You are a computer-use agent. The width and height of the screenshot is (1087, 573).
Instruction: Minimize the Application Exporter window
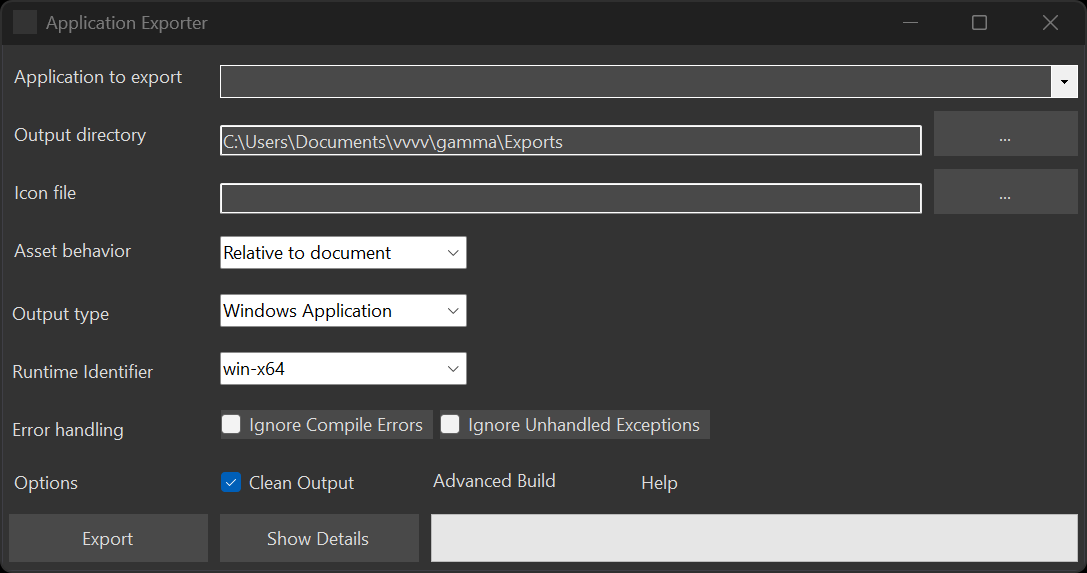tap(910, 22)
